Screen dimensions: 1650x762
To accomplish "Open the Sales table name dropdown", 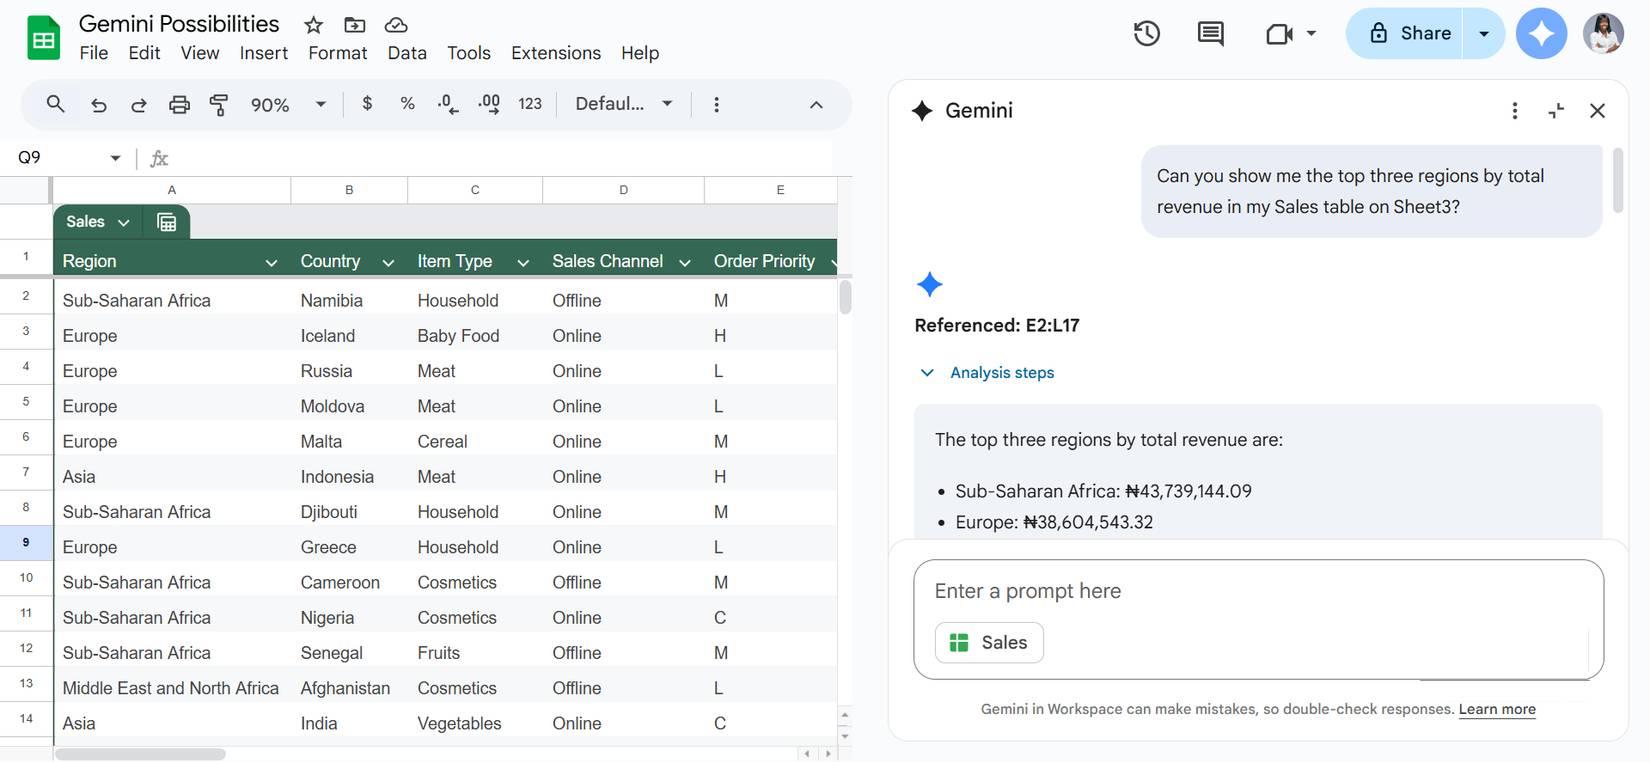I will pyautogui.click(x=123, y=222).
